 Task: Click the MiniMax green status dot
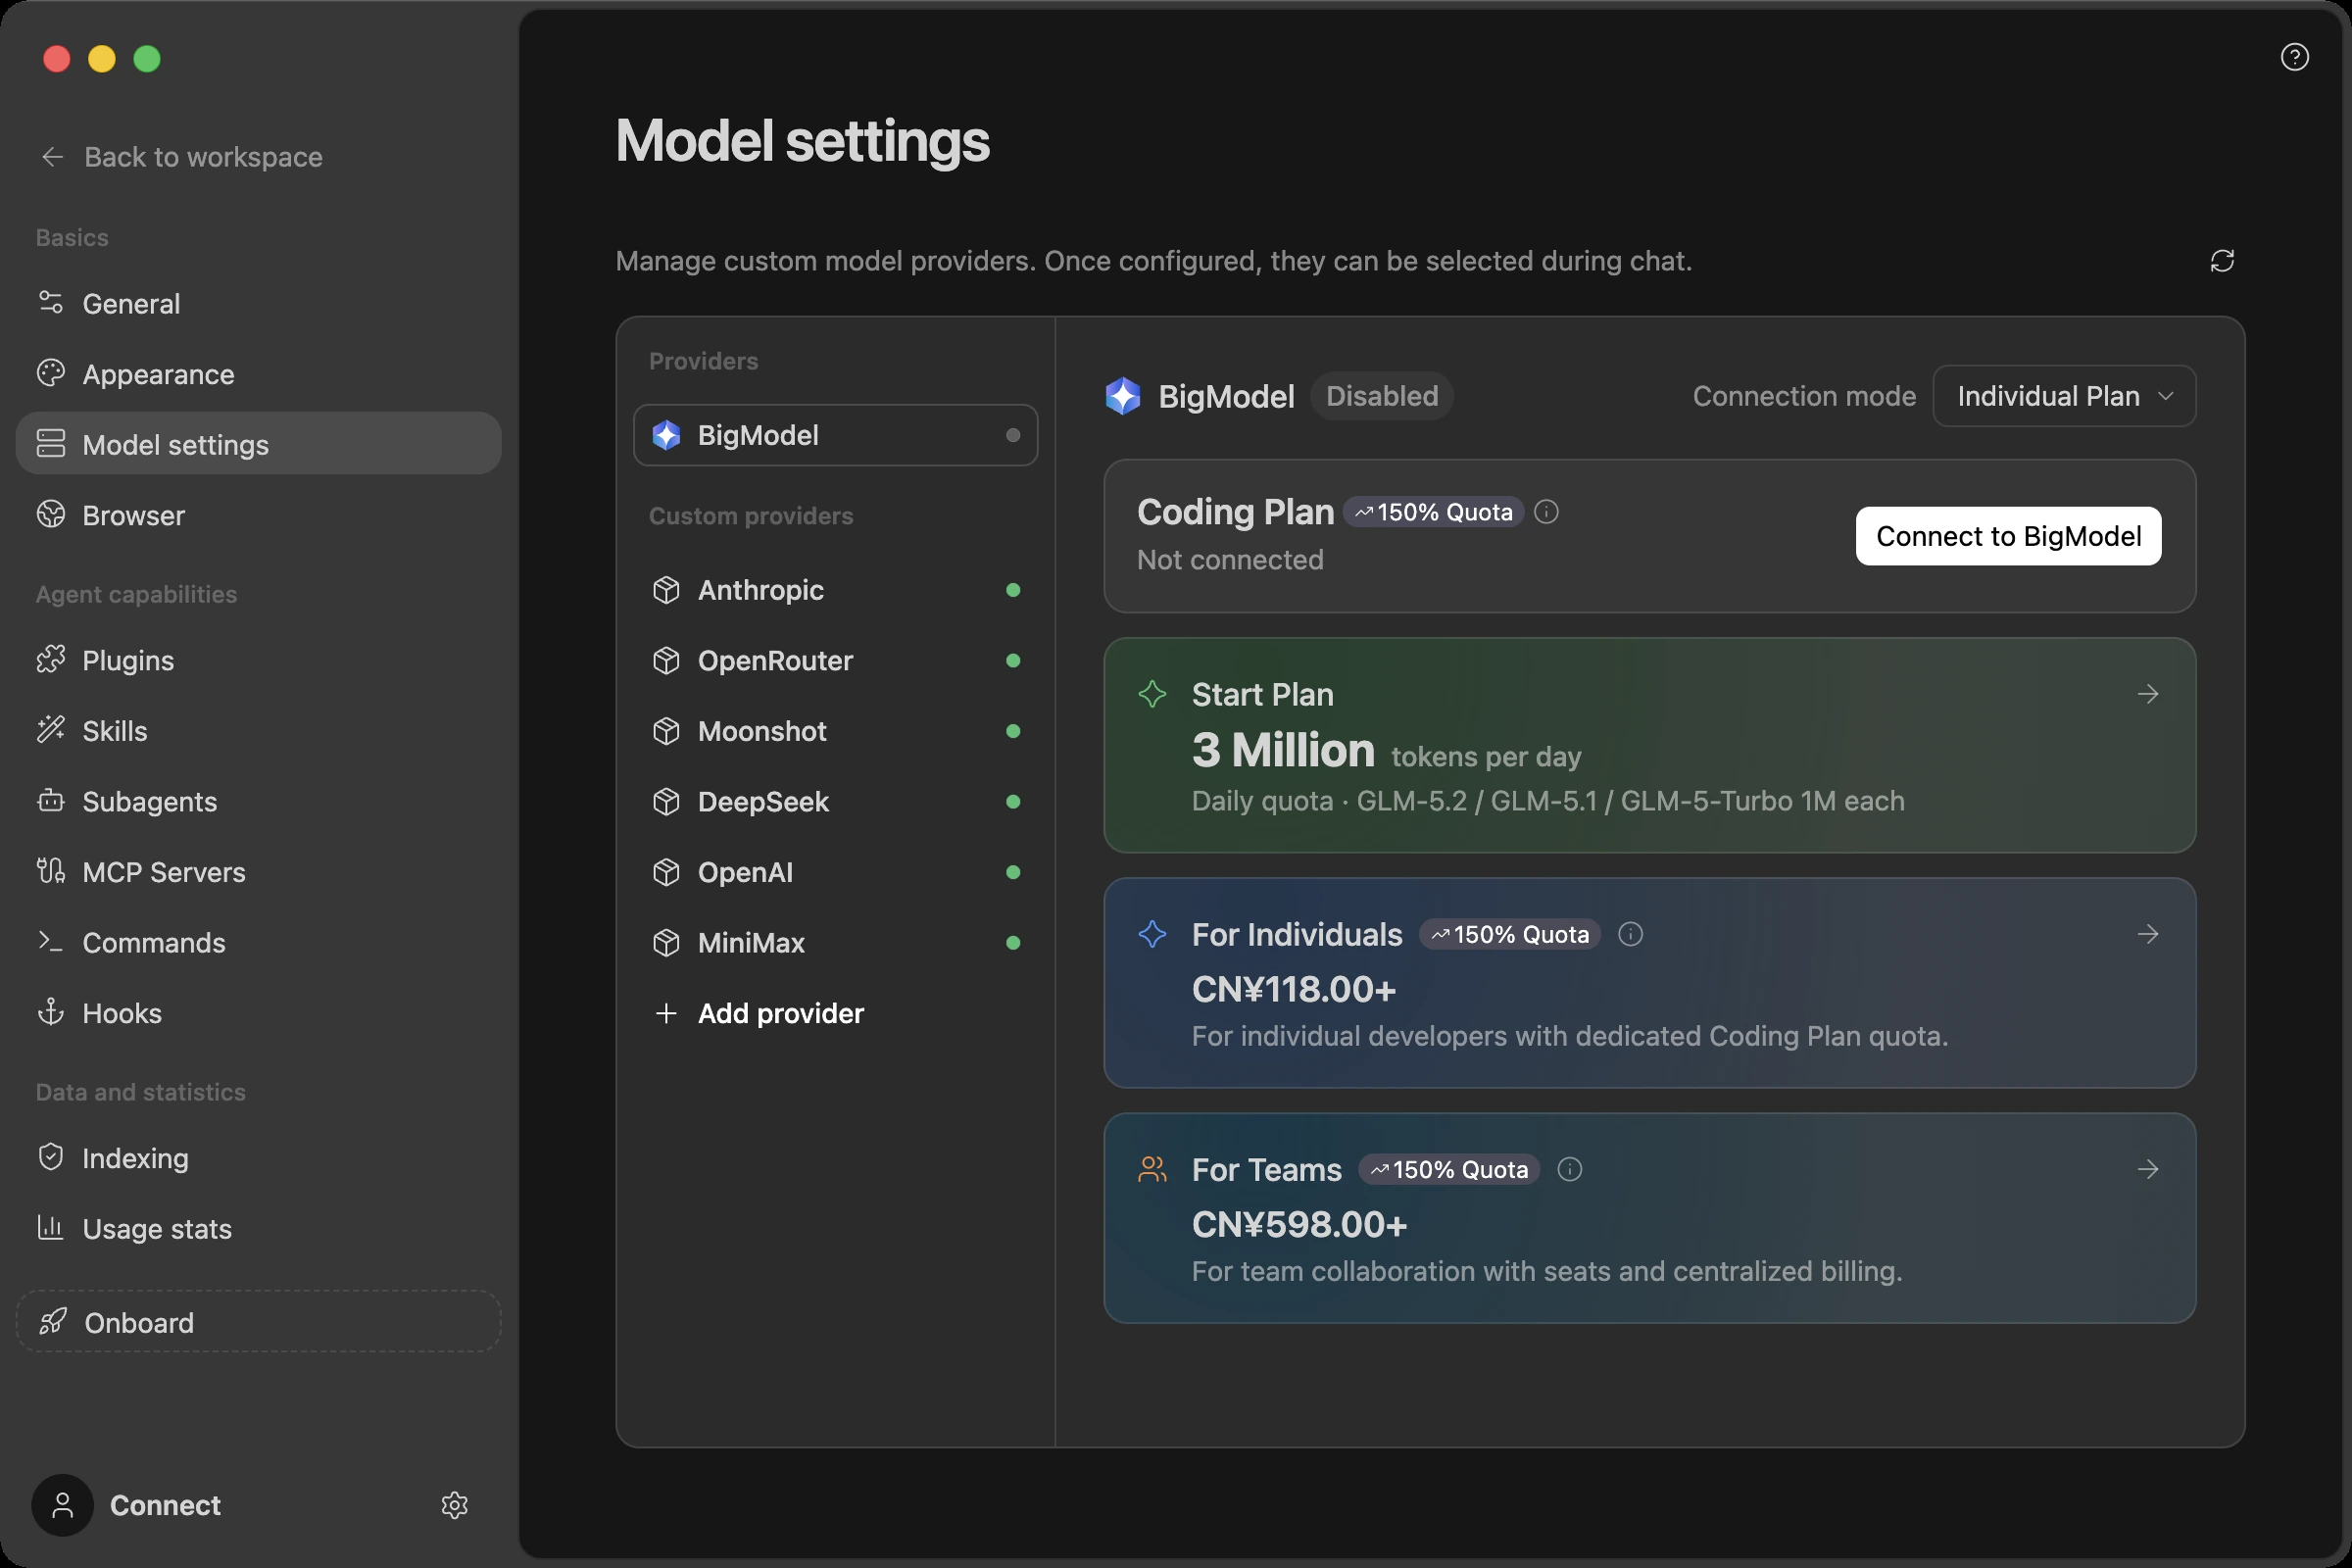pyautogui.click(x=1013, y=943)
